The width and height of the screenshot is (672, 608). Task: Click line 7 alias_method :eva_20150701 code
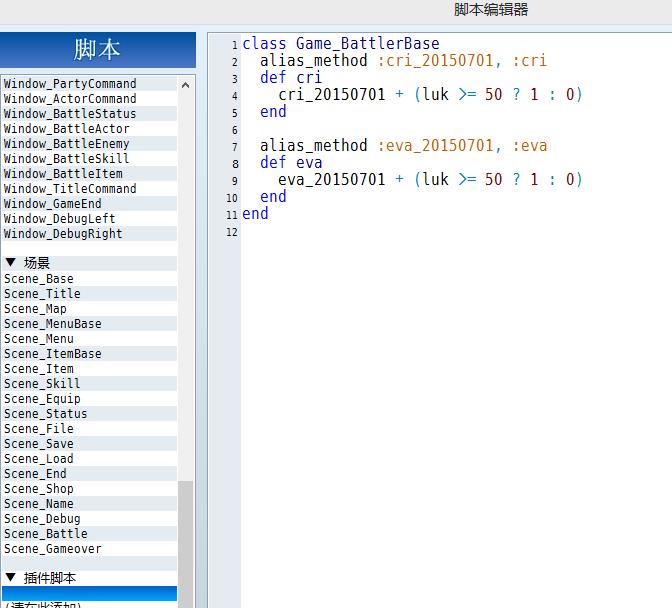pyautogui.click(x=403, y=146)
